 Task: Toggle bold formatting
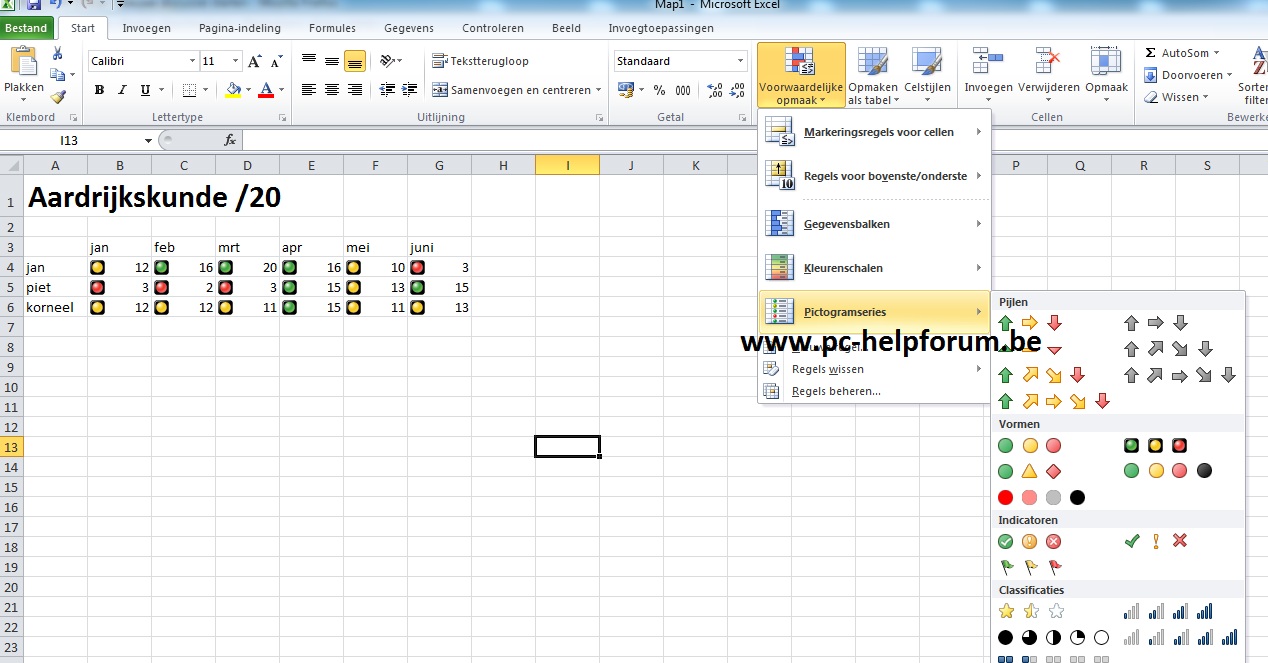(99, 90)
